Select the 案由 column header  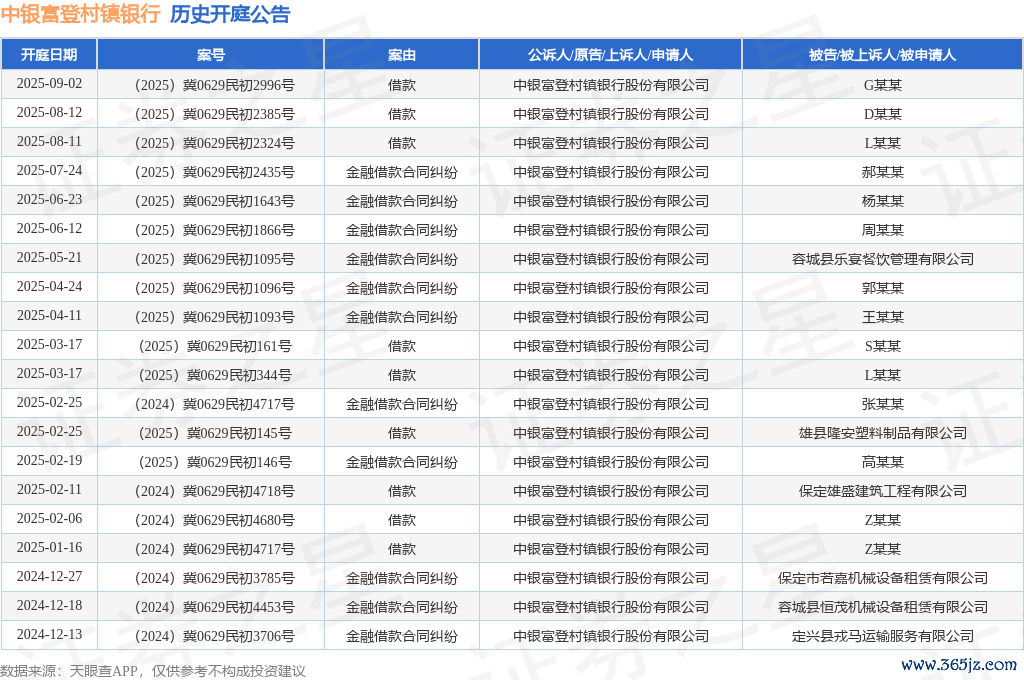pyautogui.click(x=401, y=55)
